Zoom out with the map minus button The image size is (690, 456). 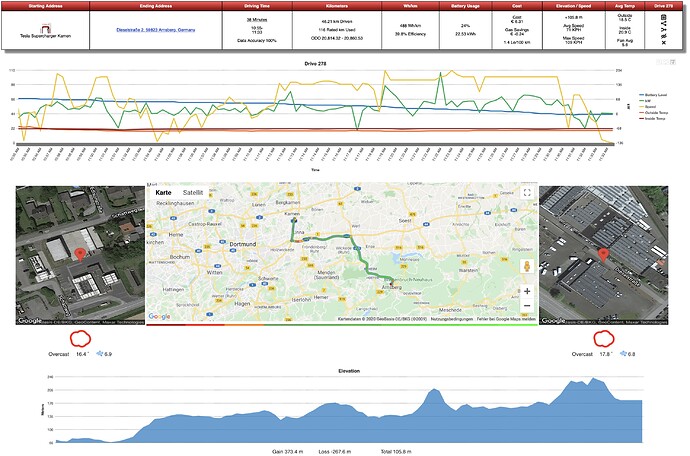pyautogui.click(x=527, y=306)
